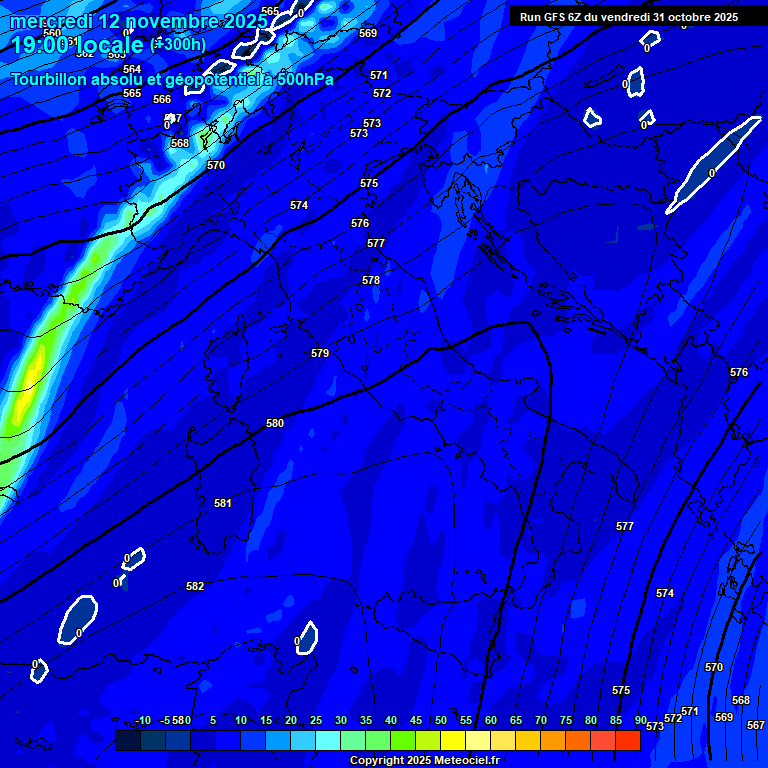Select the 580 label on the thick contour
Viewport: 768px width, 768px height.
(275, 424)
